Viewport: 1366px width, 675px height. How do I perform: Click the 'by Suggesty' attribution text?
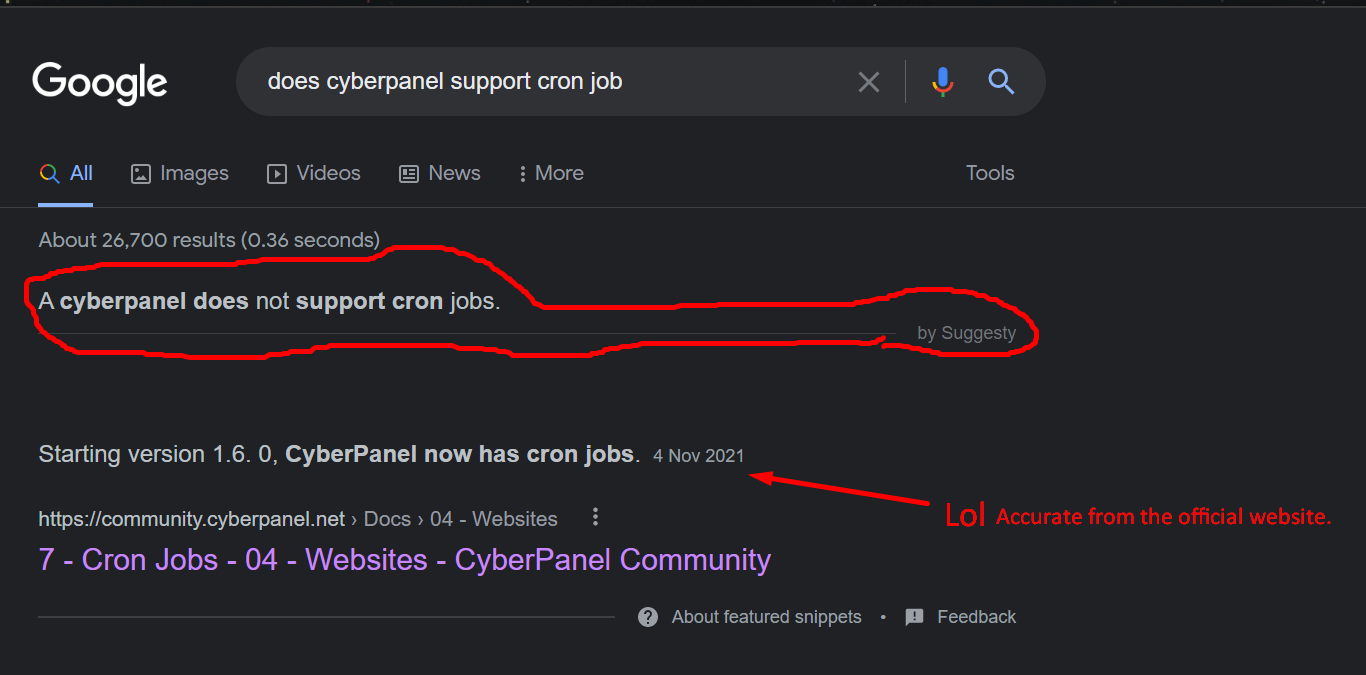pyautogui.click(x=966, y=333)
